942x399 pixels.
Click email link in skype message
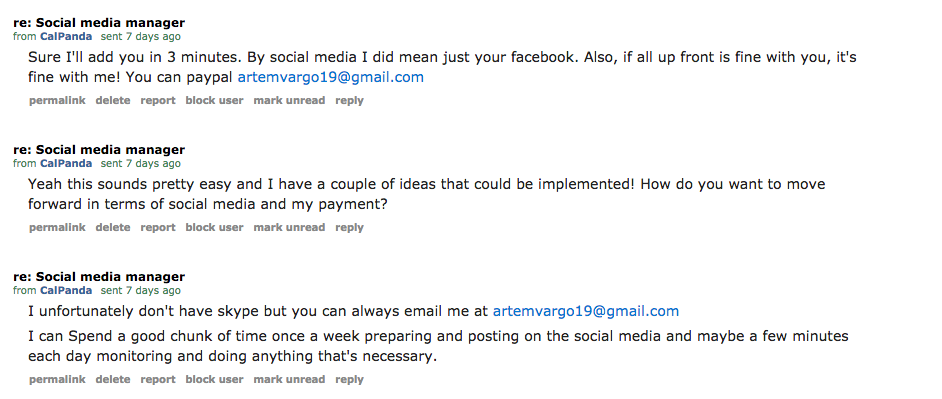click(x=586, y=311)
